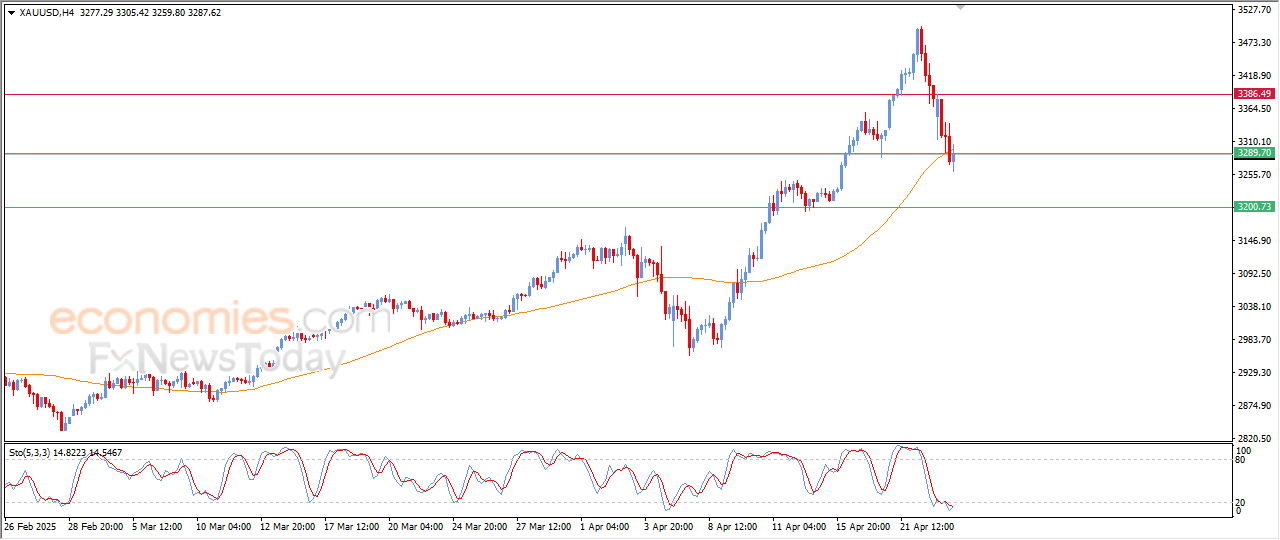Screen dimensions: 1280x540
Task: Click the 3418.90 value on price scale
Action: [x=1253, y=76]
